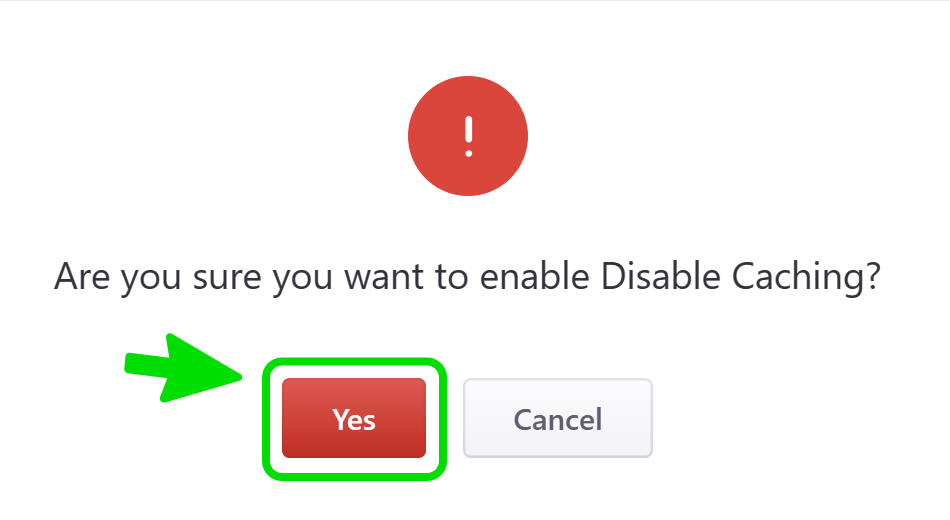Click the red Yes button

click(x=354, y=418)
